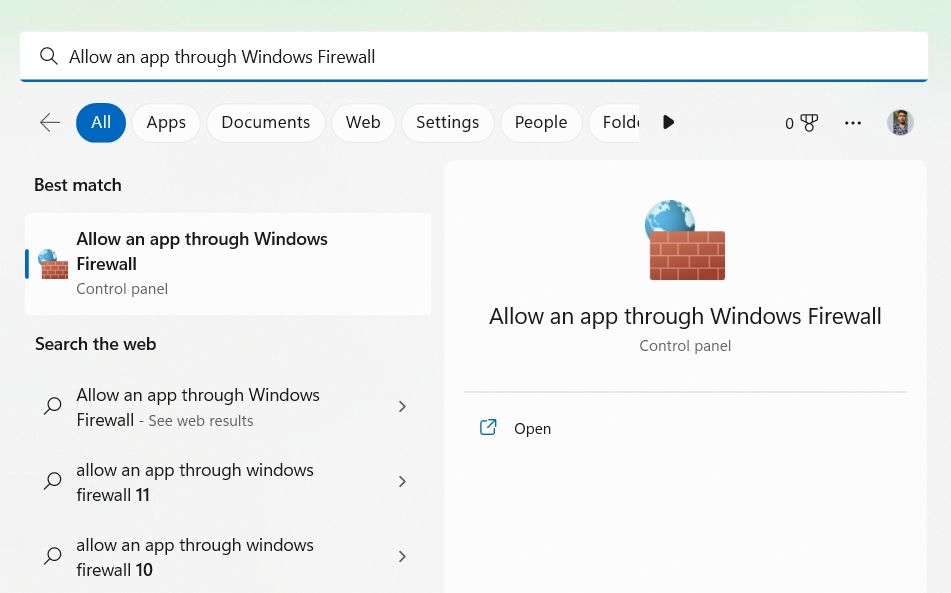Viewport: 951px width, 593px height.
Task: Show more filter tabs with play arrow
Action: (x=668, y=122)
